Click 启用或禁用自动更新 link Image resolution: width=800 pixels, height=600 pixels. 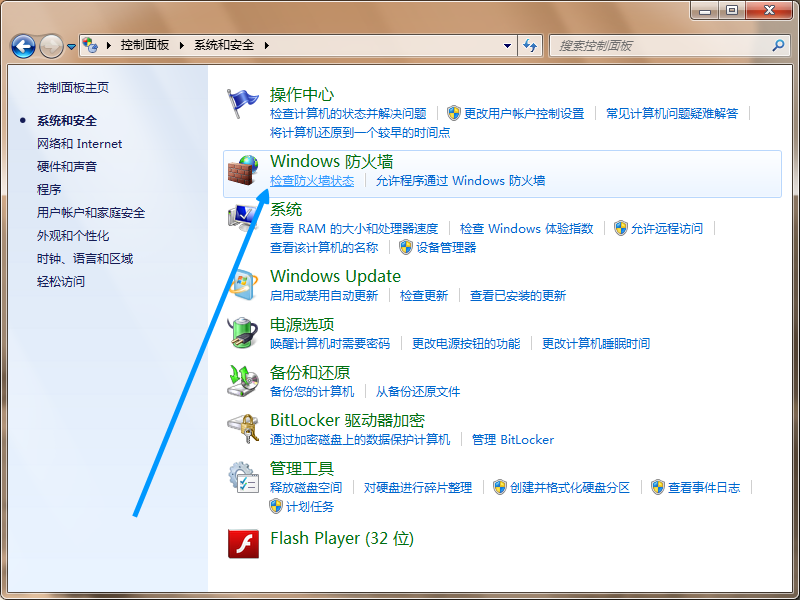pyautogui.click(x=324, y=295)
